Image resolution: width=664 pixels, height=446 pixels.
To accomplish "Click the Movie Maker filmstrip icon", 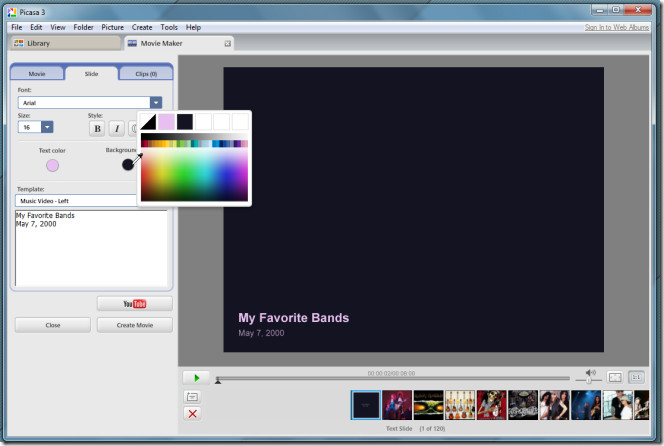I will click(x=132, y=43).
